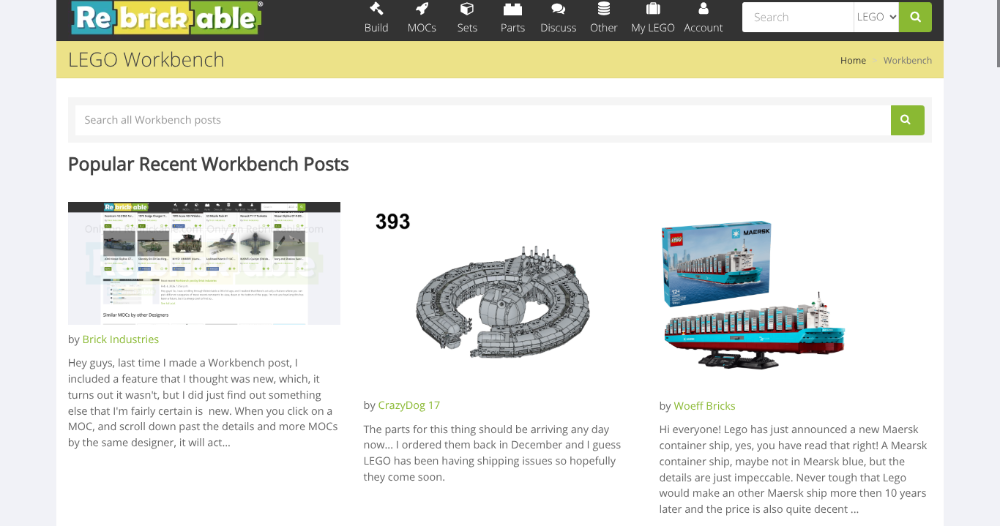
Task: Open the Maersk container ship post image
Action: 755,295
